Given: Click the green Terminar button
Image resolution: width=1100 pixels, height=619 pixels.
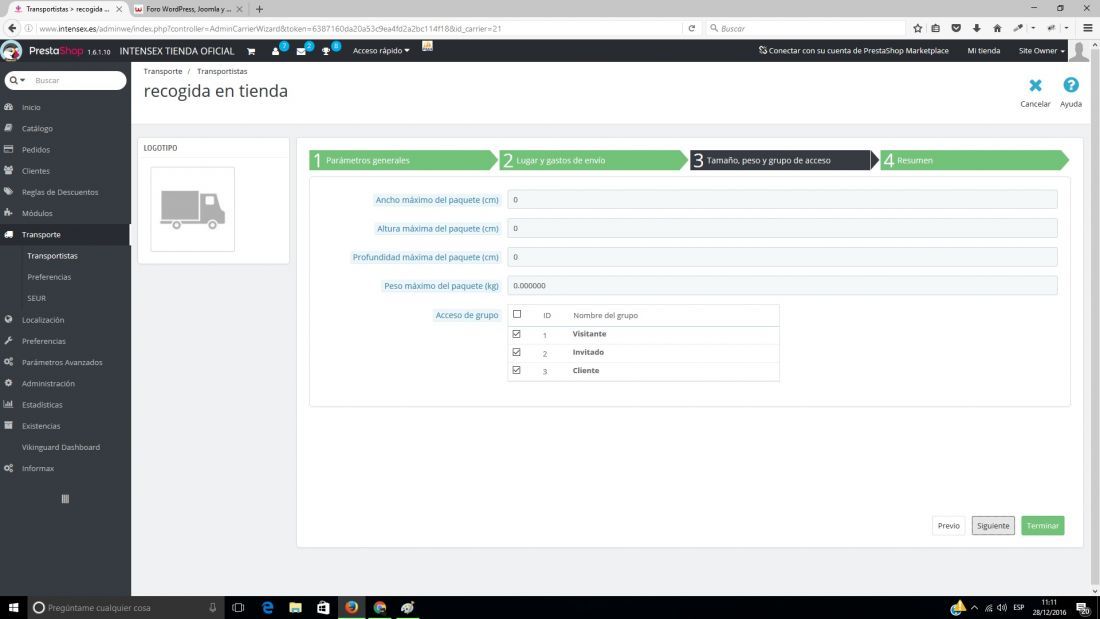Looking at the screenshot, I should pos(1042,526).
